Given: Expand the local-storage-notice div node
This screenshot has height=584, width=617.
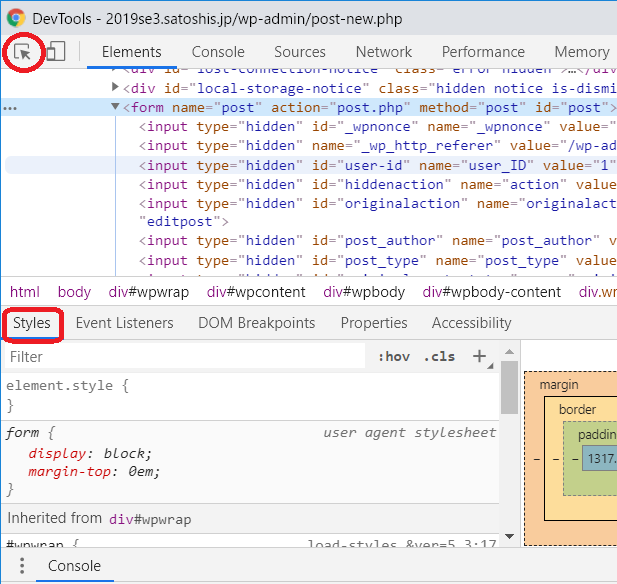Looking at the screenshot, I should click(x=115, y=89).
